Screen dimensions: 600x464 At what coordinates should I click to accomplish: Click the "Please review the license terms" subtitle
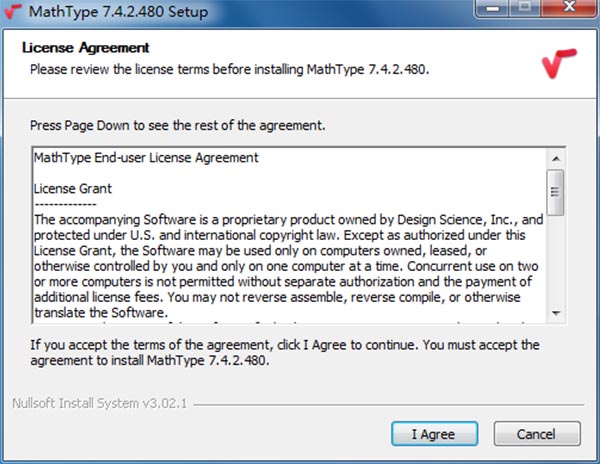coord(230,69)
